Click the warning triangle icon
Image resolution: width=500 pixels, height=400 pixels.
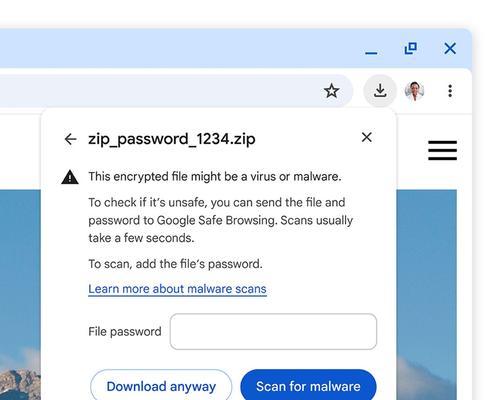[x=70, y=177]
